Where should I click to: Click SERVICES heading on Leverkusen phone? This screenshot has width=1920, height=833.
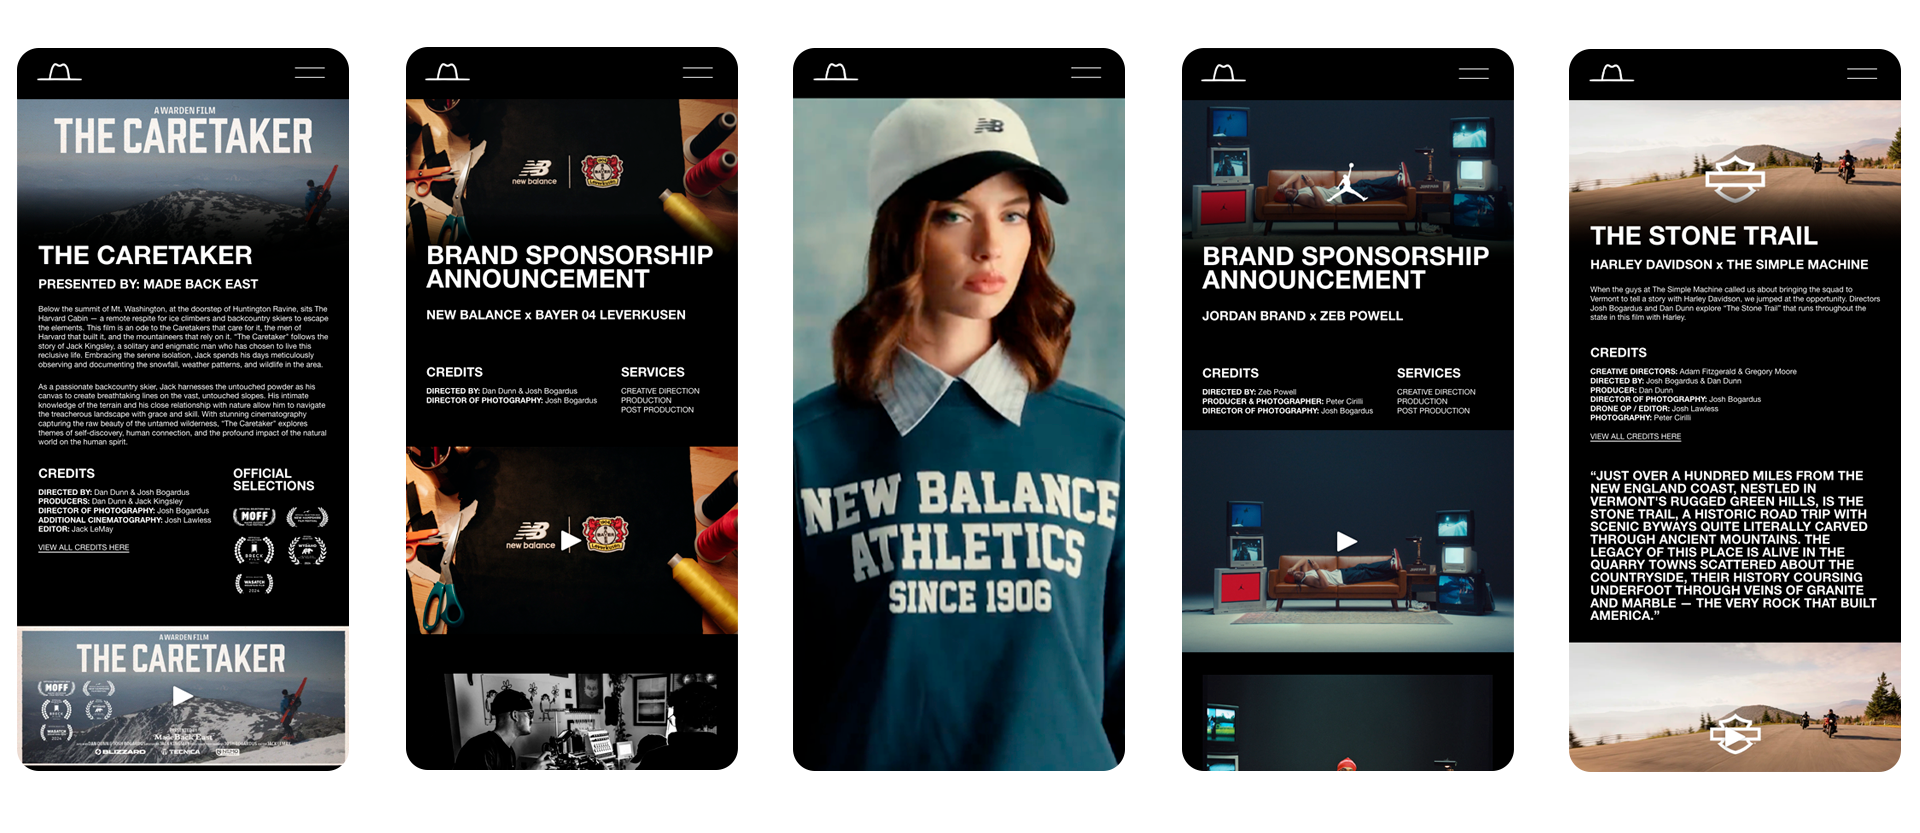tap(652, 372)
